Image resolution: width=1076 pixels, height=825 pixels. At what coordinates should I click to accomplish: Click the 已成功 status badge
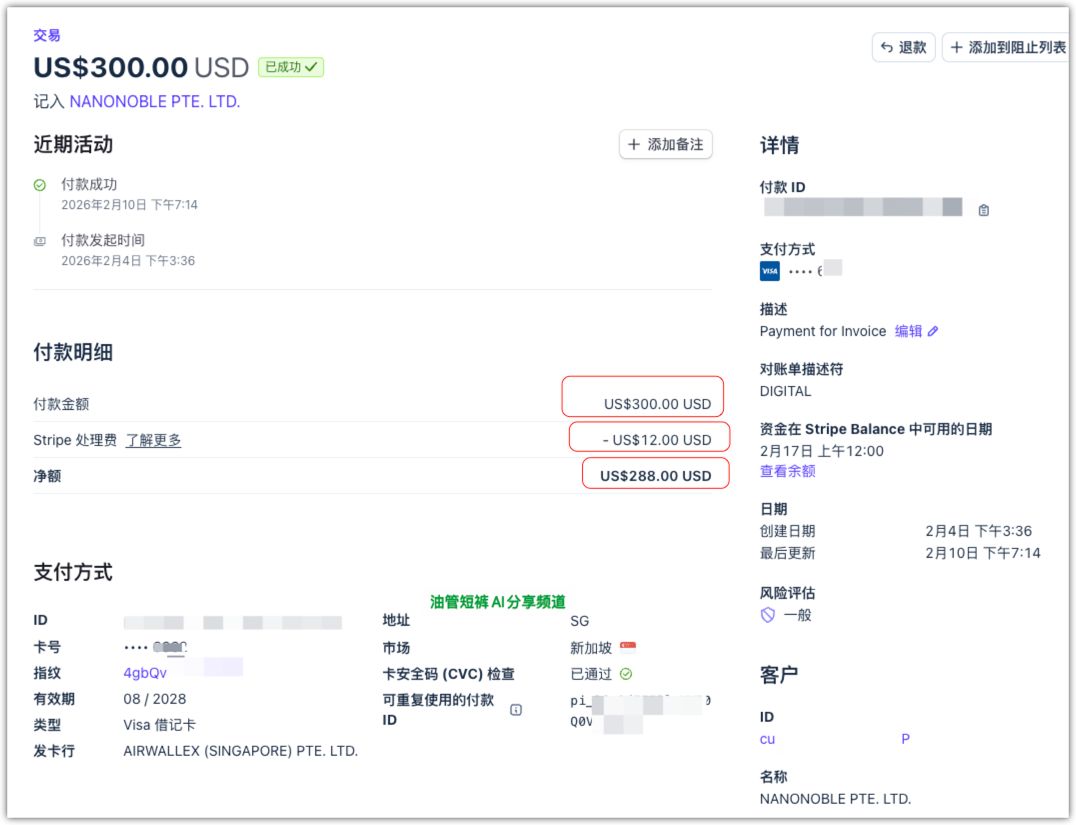[x=290, y=67]
